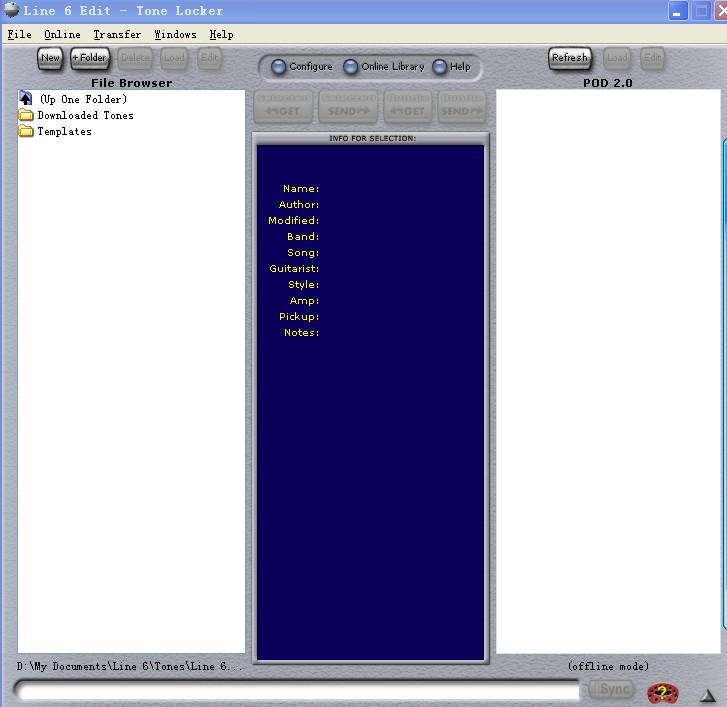Image resolution: width=727 pixels, height=707 pixels.
Task: Go up via the Up One Folder arrow icon
Action: (26, 98)
